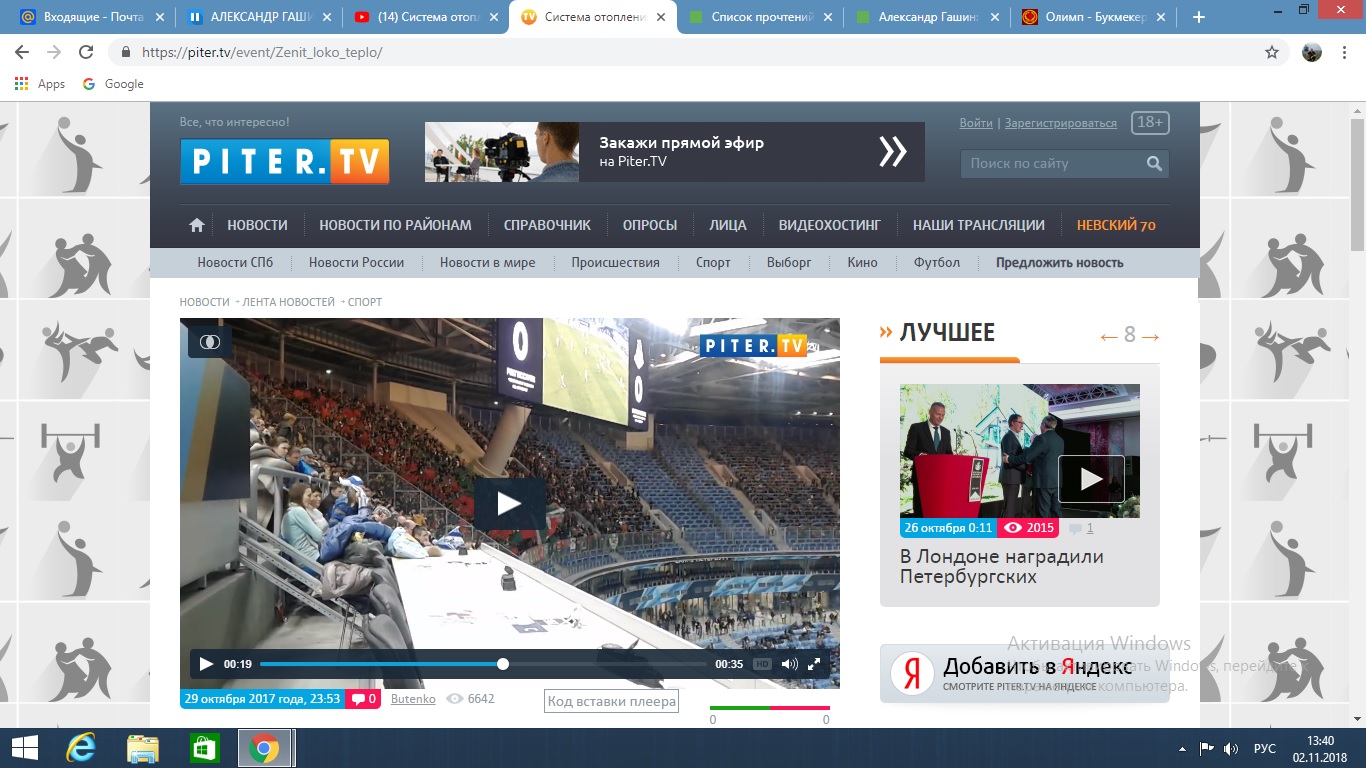Reload the piter.tv page

[x=86, y=52]
